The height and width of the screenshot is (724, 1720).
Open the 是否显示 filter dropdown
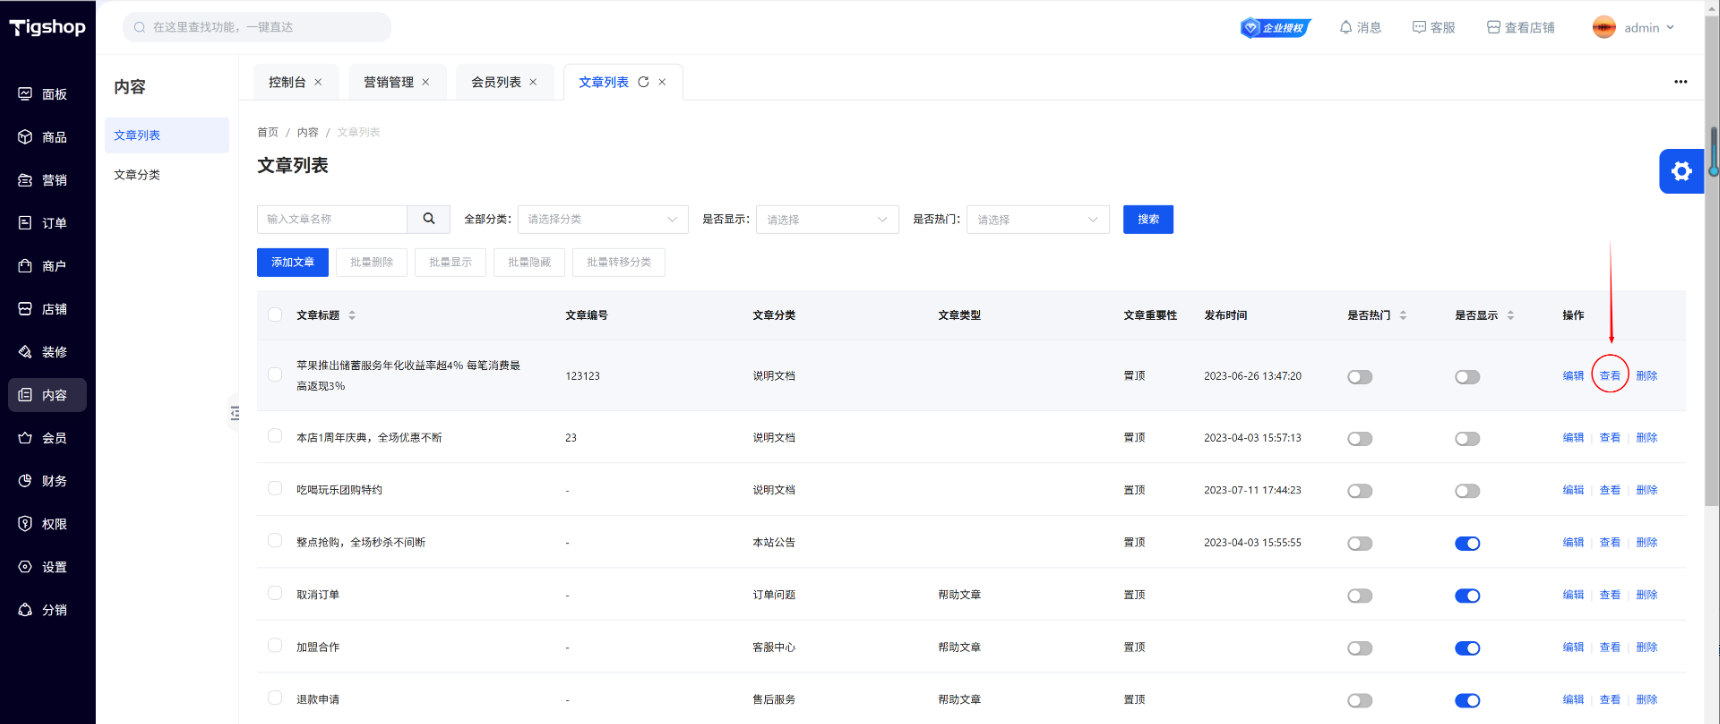tap(827, 219)
